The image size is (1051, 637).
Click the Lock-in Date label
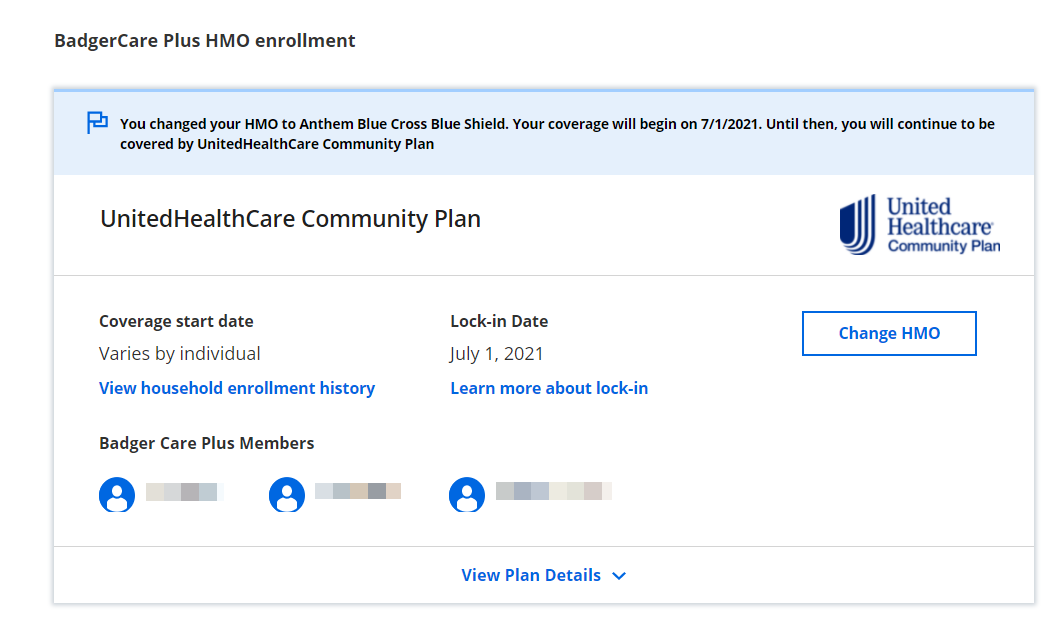[499, 321]
